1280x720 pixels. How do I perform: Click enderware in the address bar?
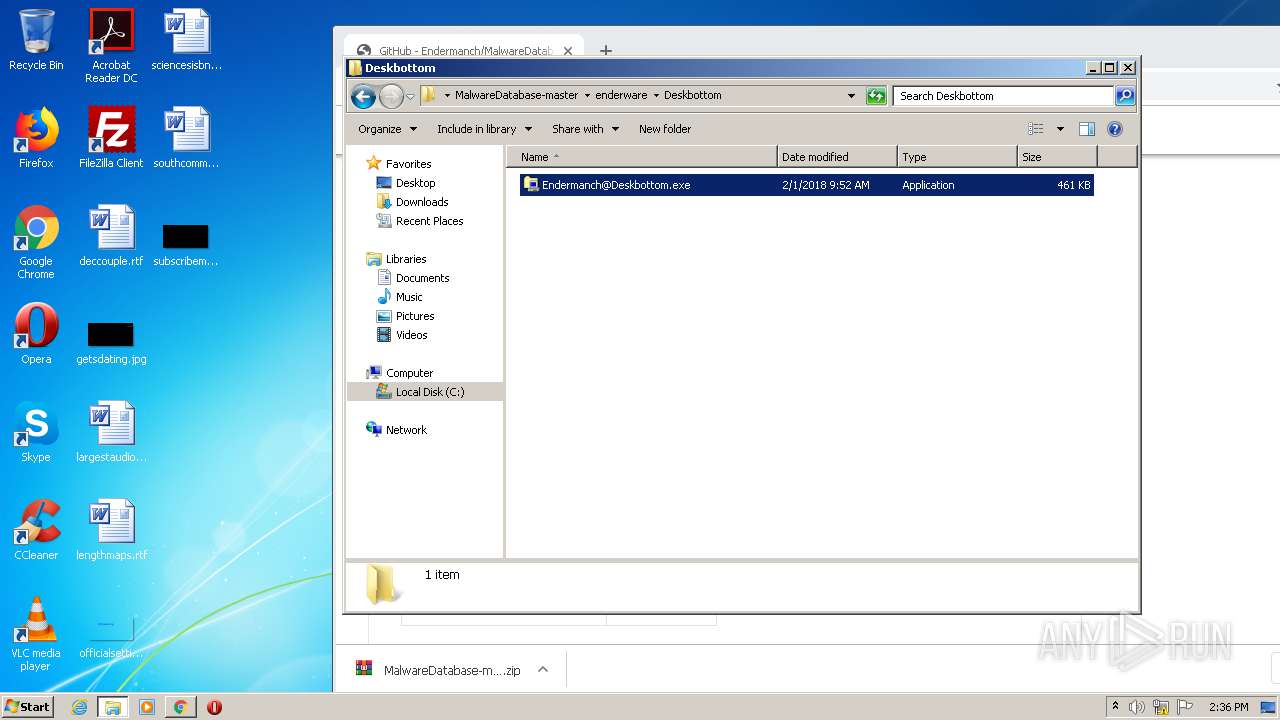click(x=621, y=96)
